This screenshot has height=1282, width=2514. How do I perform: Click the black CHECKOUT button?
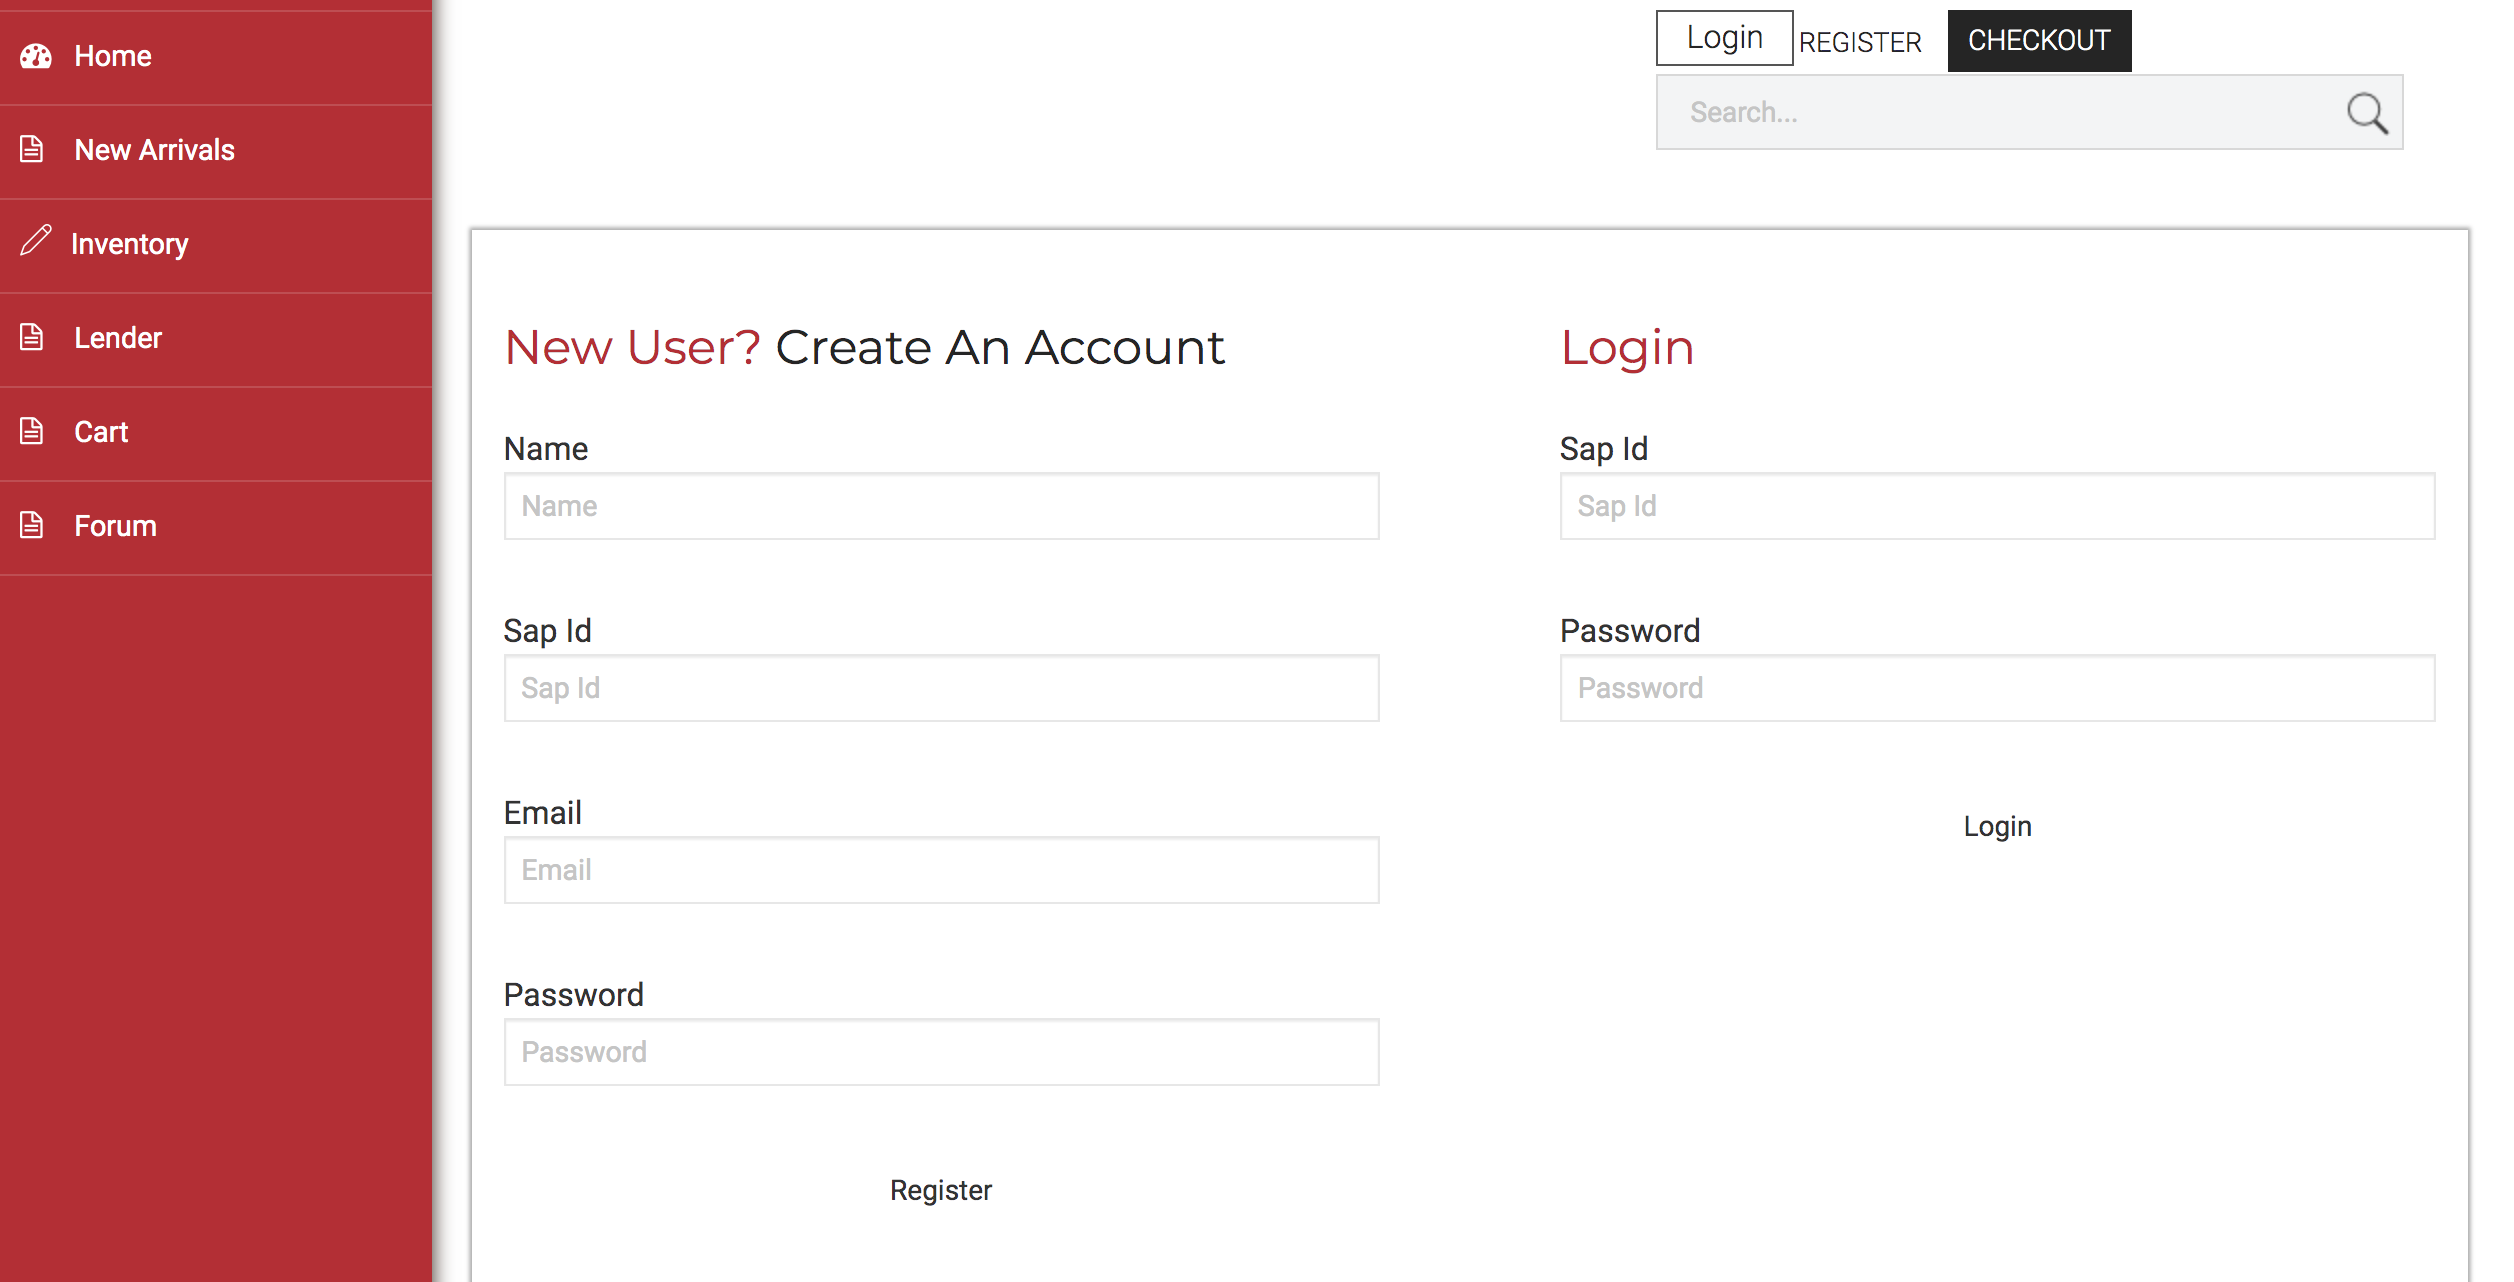(2039, 41)
